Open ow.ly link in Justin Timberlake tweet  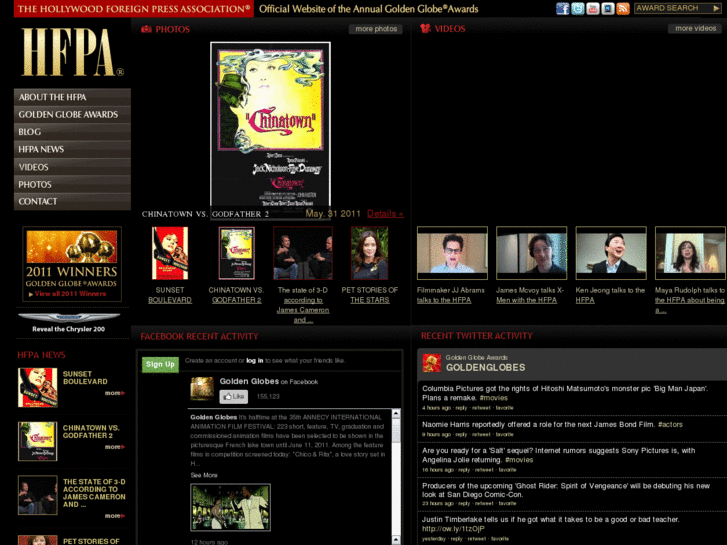pyautogui.click(x=453, y=529)
